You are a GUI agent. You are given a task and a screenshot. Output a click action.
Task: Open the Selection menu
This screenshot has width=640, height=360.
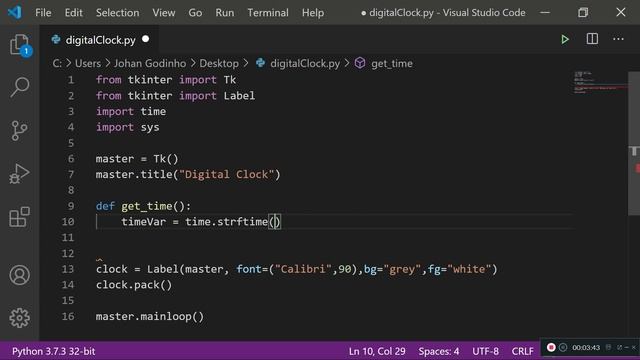pos(118,13)
